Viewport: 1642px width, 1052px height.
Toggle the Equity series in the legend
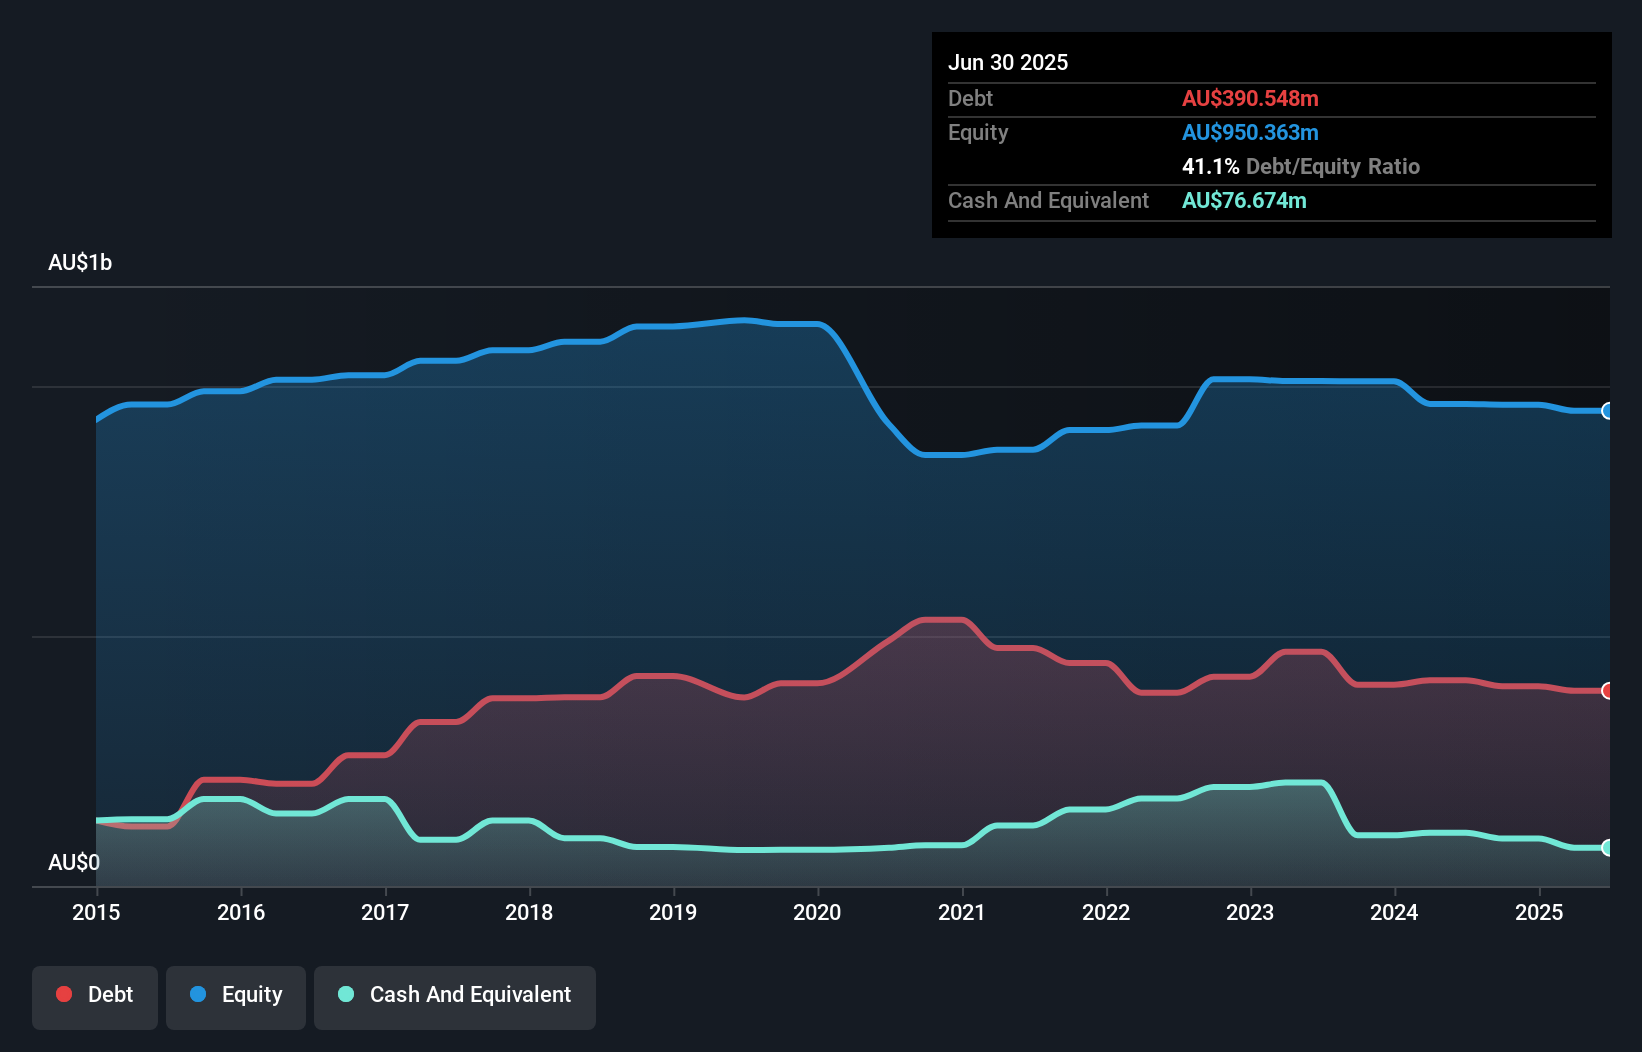[x=236, y=997]
